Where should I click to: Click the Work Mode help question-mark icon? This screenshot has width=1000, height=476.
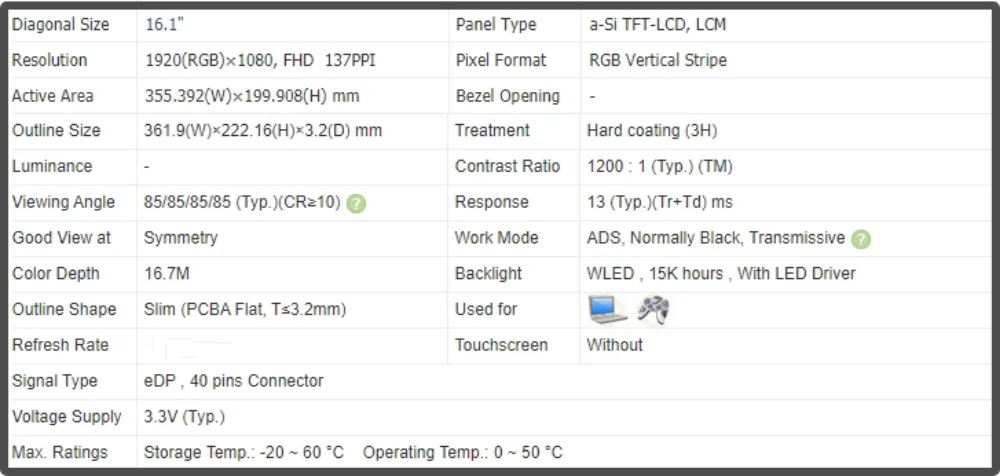coord(861,239)
